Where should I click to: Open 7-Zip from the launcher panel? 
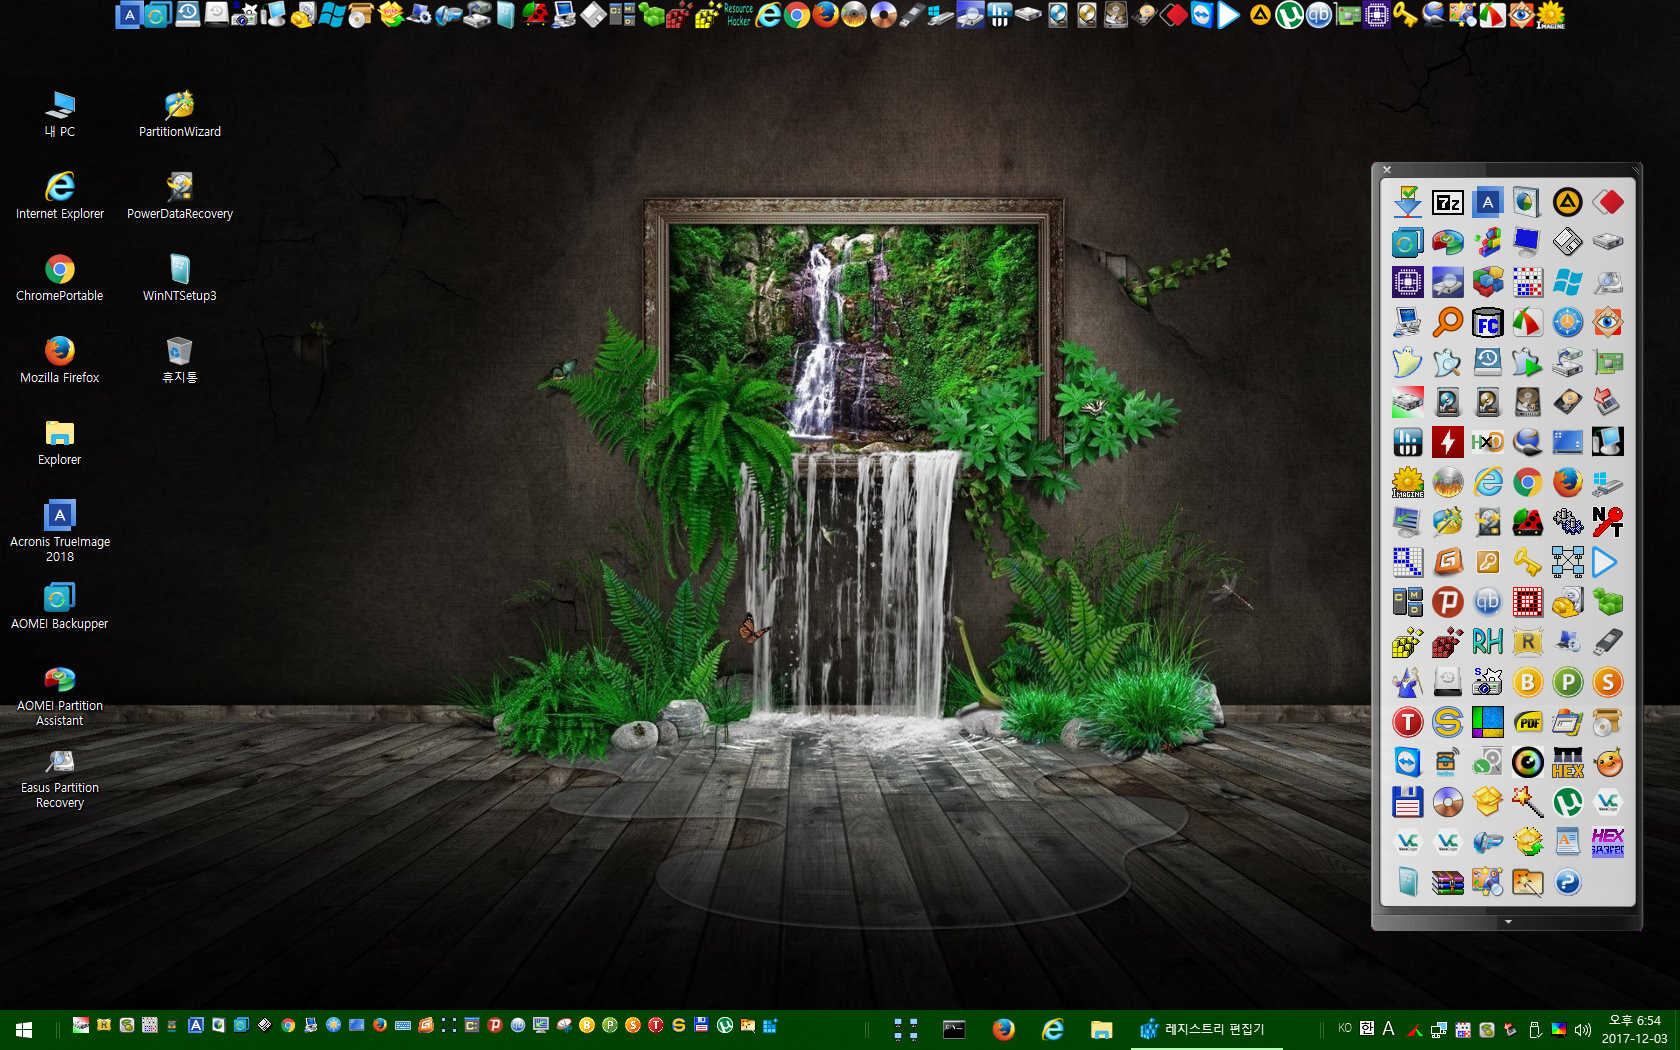[1447, 203]
